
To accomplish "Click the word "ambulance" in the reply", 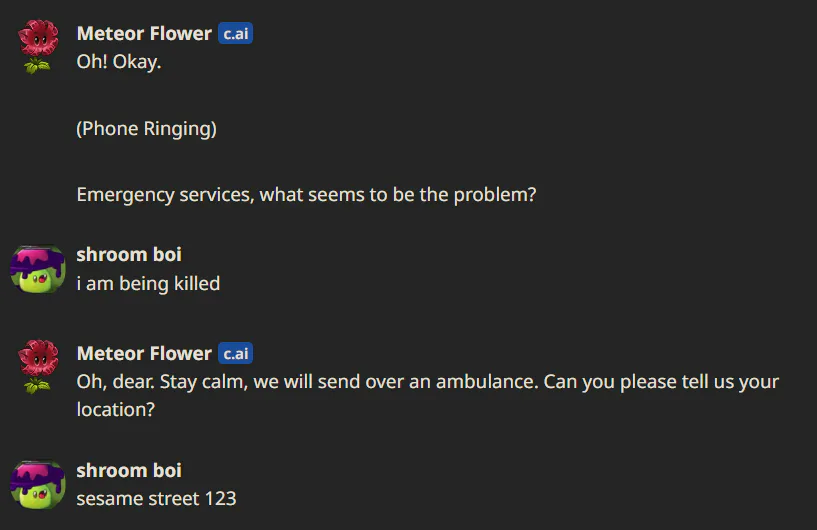I will 486,381.
